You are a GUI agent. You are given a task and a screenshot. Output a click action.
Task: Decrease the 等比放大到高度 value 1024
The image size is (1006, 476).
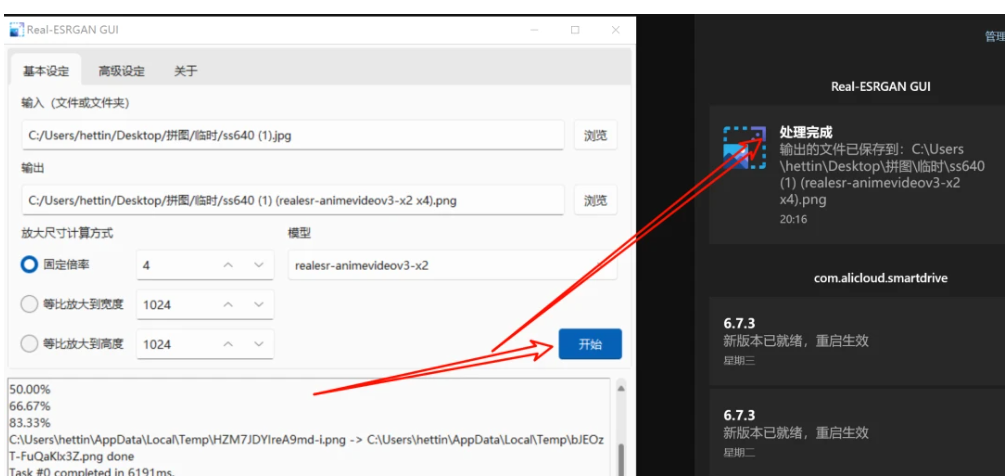pyautogui.click(x=259, y=344)
